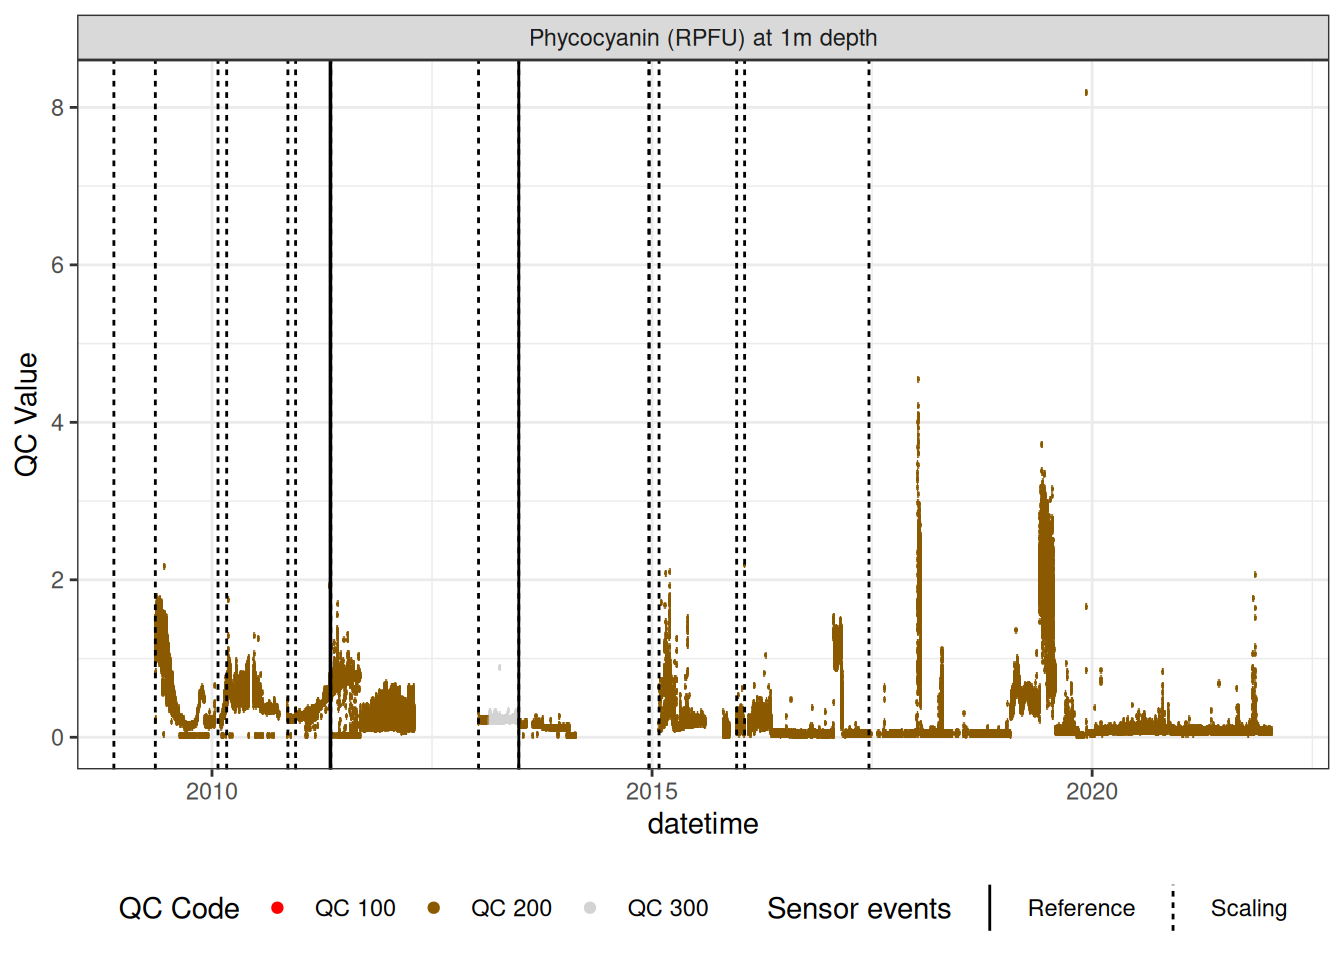Select the isolated outlier point near value 8
Screen dimensions: 1344x960
point(1086,93)
